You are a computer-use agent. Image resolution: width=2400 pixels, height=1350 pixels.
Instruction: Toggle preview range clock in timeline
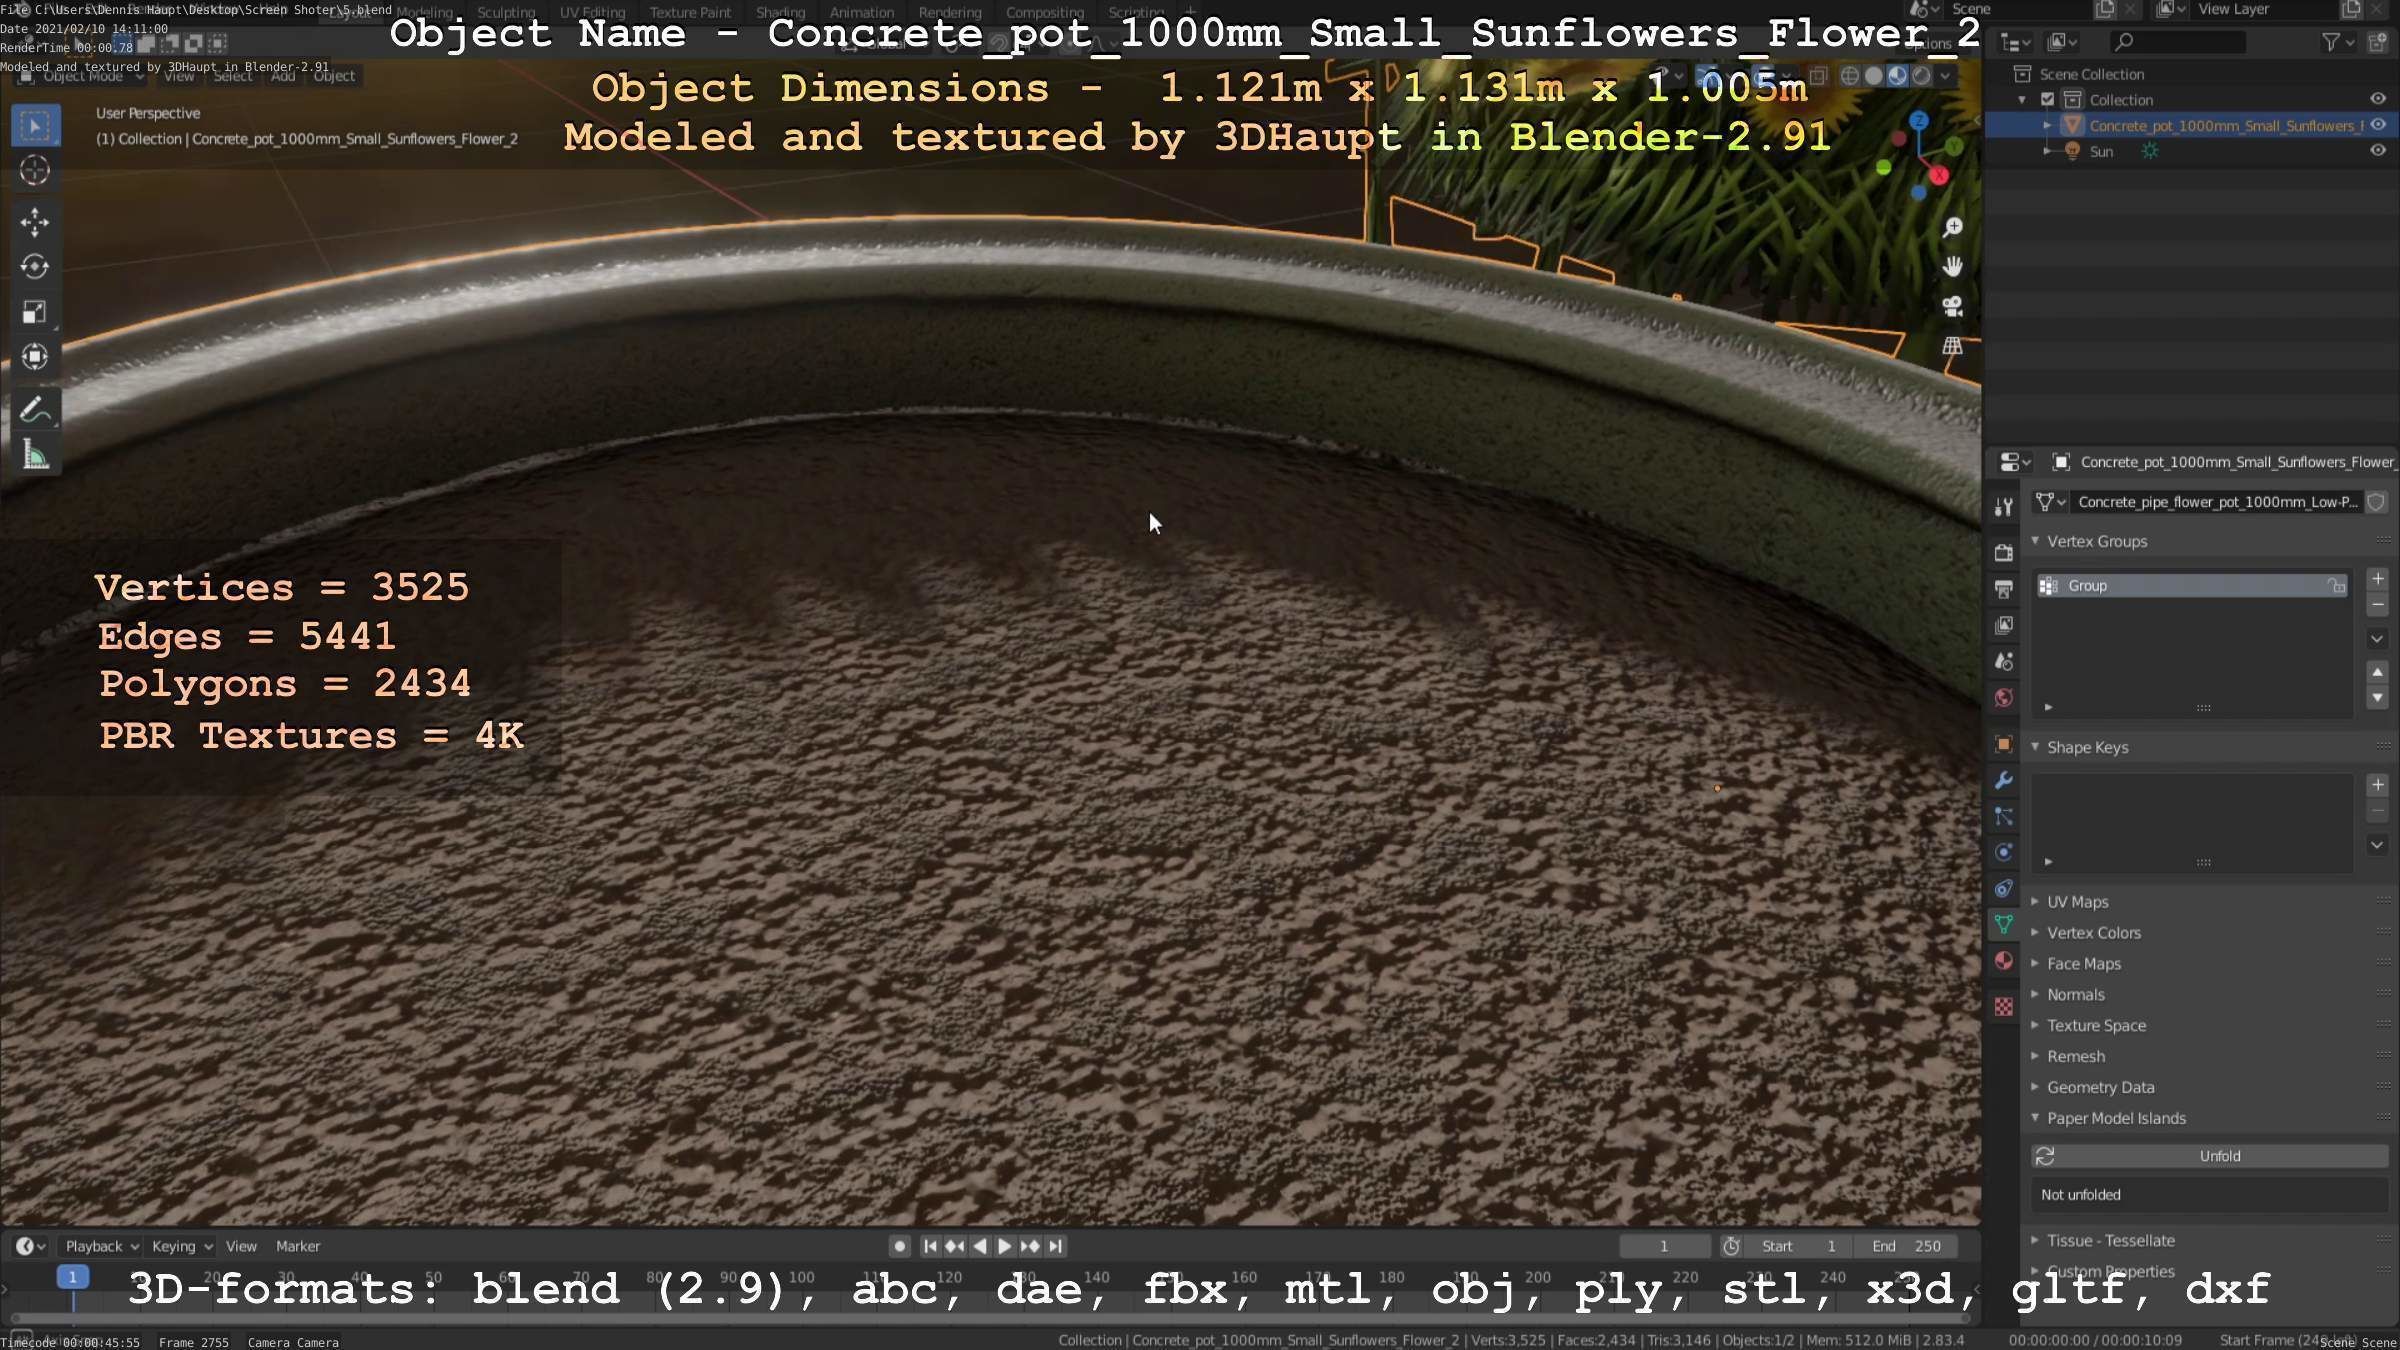point(1731,1246)
